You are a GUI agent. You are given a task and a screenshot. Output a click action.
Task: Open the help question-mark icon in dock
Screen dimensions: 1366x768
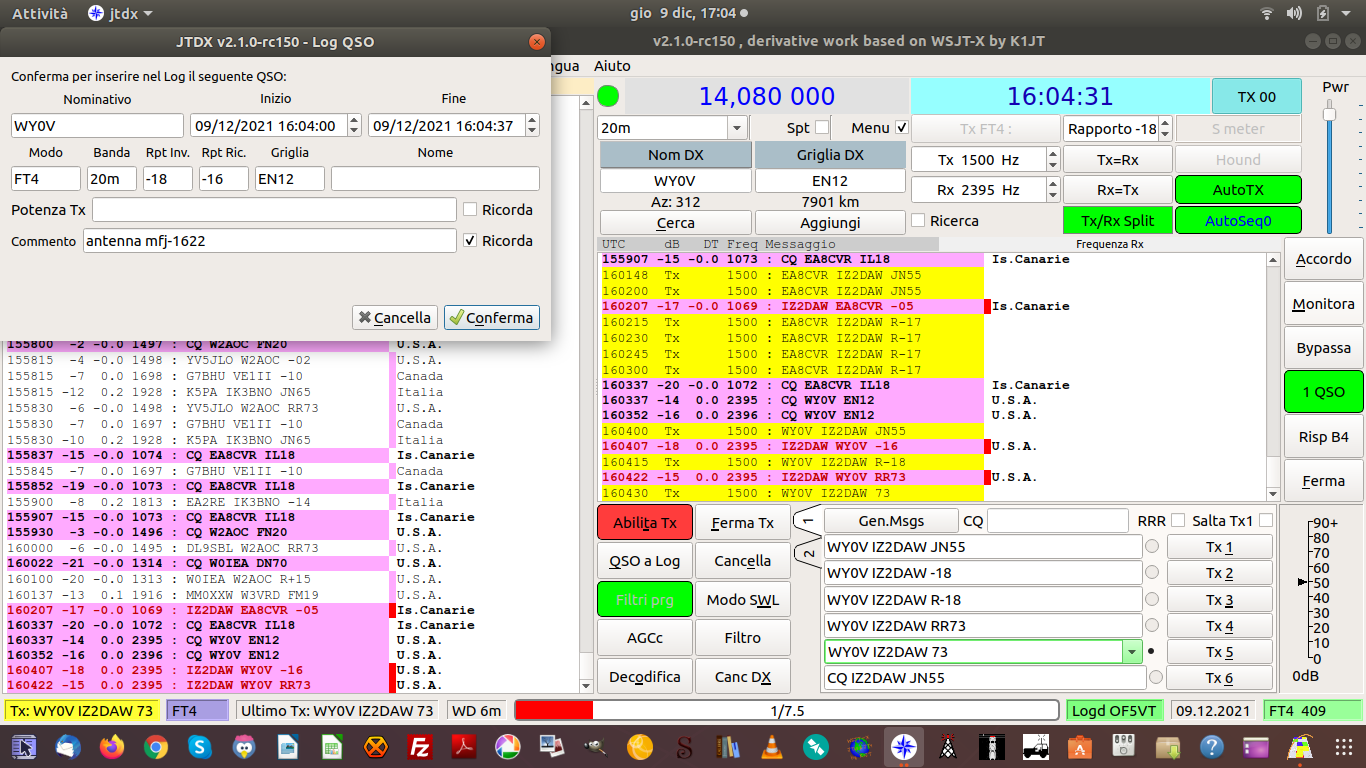coord(1211,746)
